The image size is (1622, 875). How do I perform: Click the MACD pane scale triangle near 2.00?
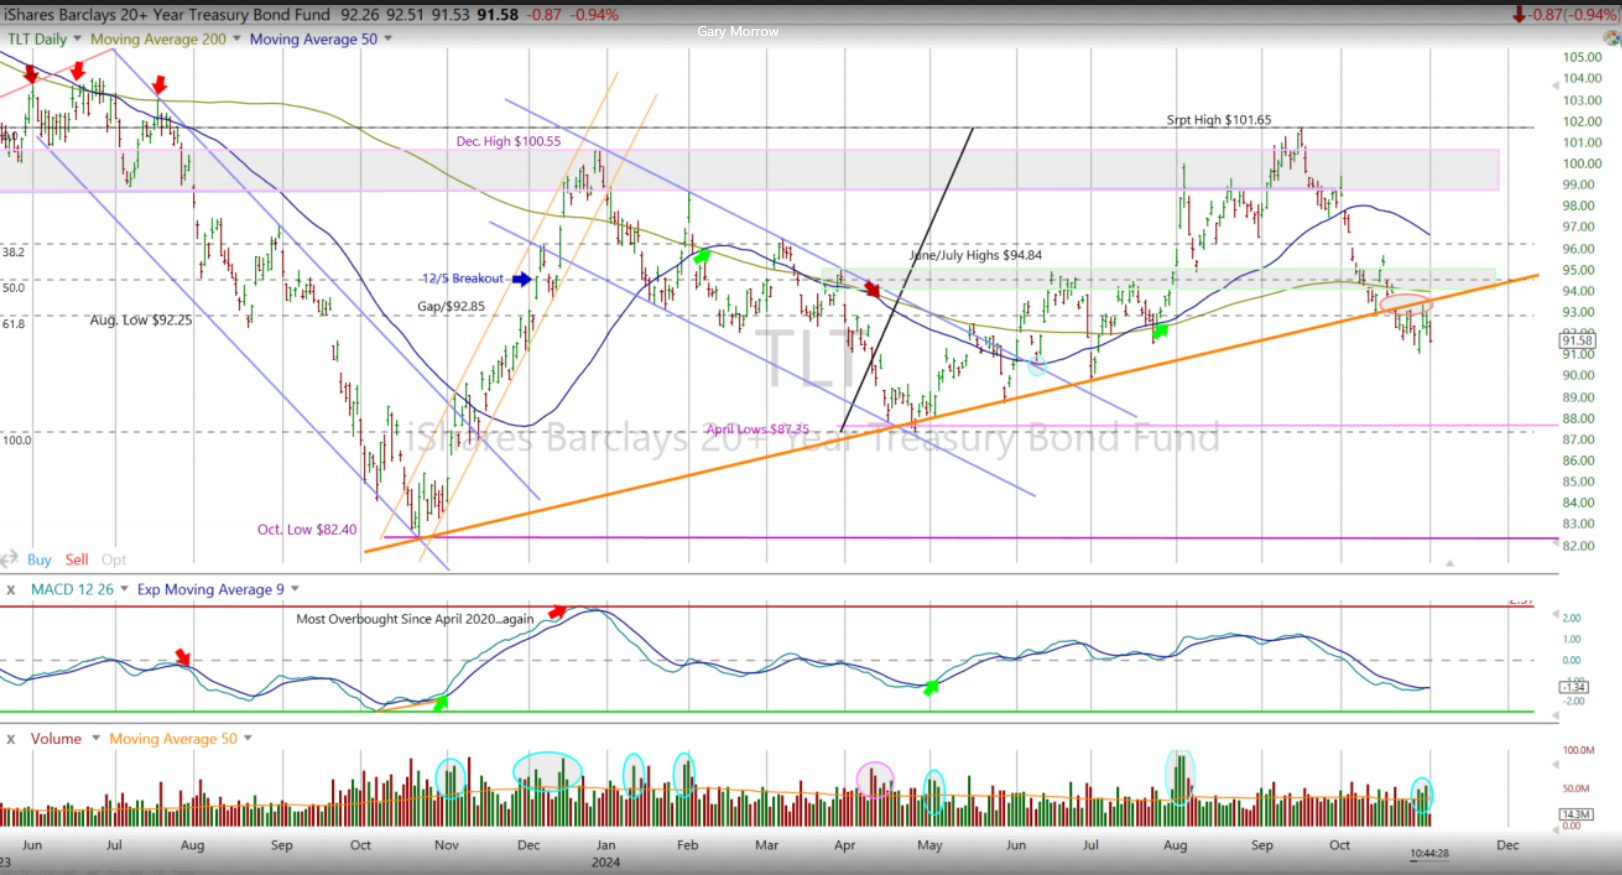[1555, 615]
